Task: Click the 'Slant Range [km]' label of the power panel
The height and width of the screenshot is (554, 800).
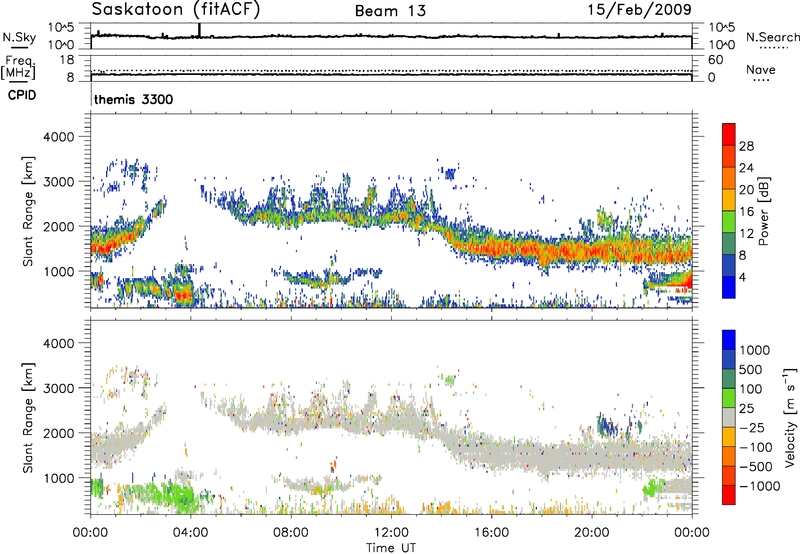Action: (28, 212)
